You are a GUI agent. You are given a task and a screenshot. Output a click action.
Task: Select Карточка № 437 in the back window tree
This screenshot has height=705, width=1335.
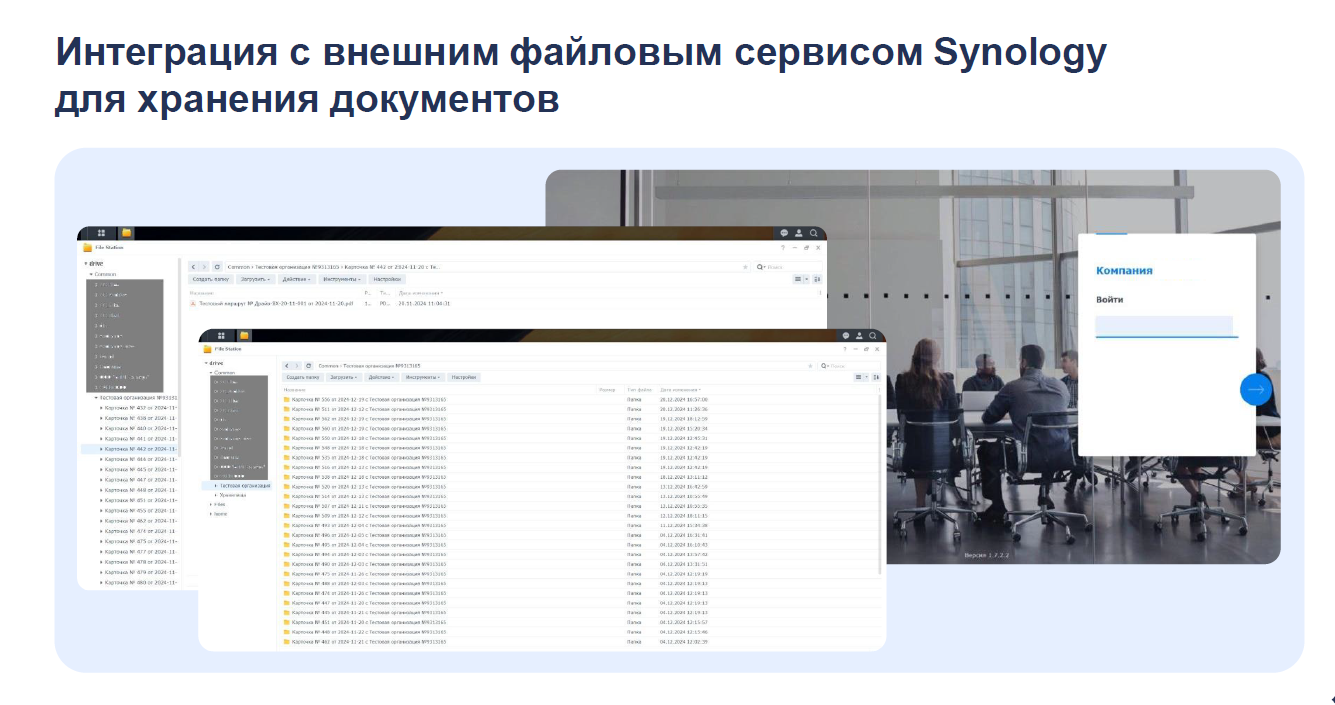[x=142, y=408]
